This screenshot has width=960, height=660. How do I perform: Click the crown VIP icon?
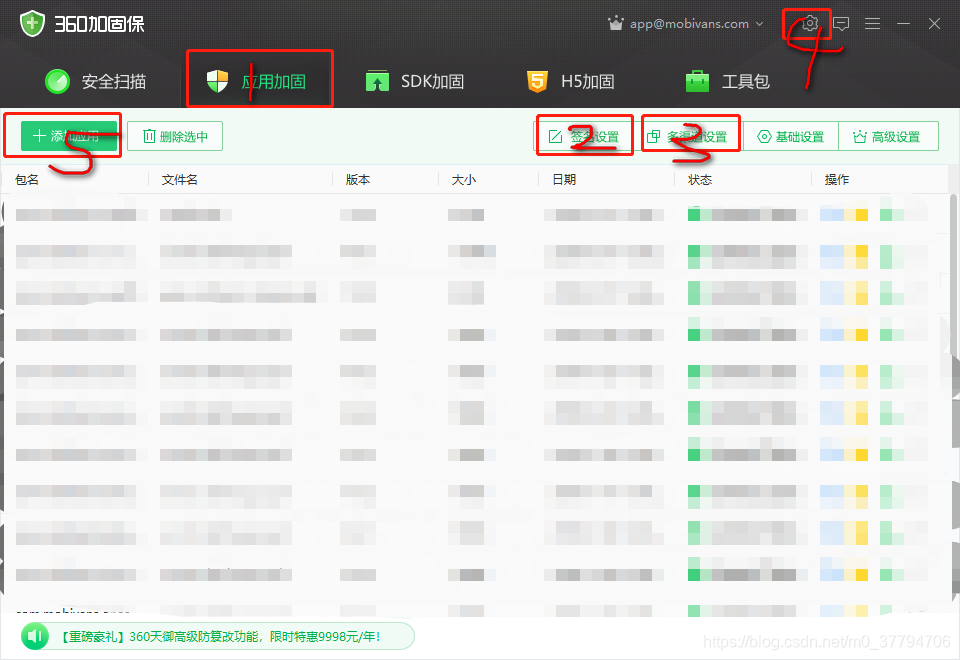(x=615, y=23)
